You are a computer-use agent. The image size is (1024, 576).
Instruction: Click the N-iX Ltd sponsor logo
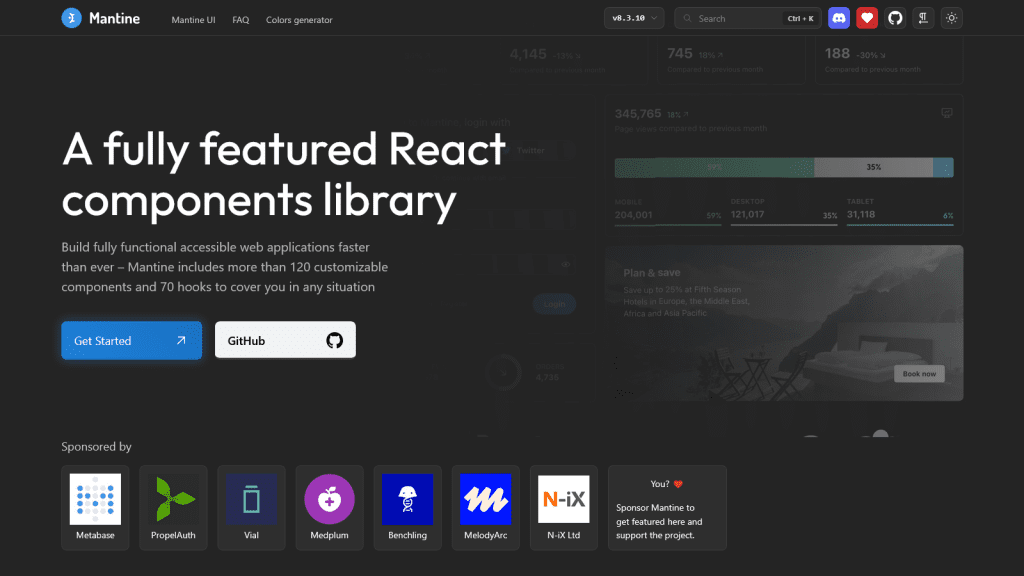tap(563, 500)
